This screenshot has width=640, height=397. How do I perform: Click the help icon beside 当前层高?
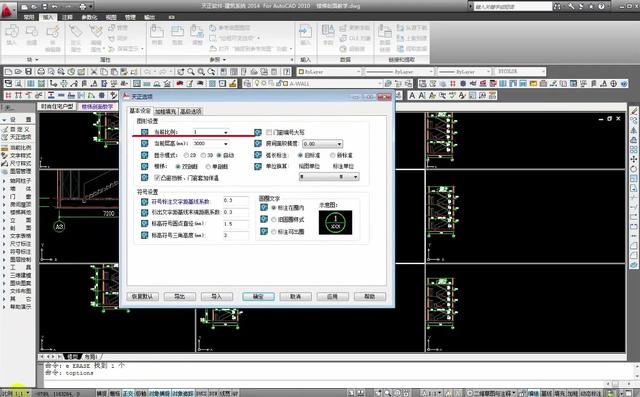pos(144,144)
